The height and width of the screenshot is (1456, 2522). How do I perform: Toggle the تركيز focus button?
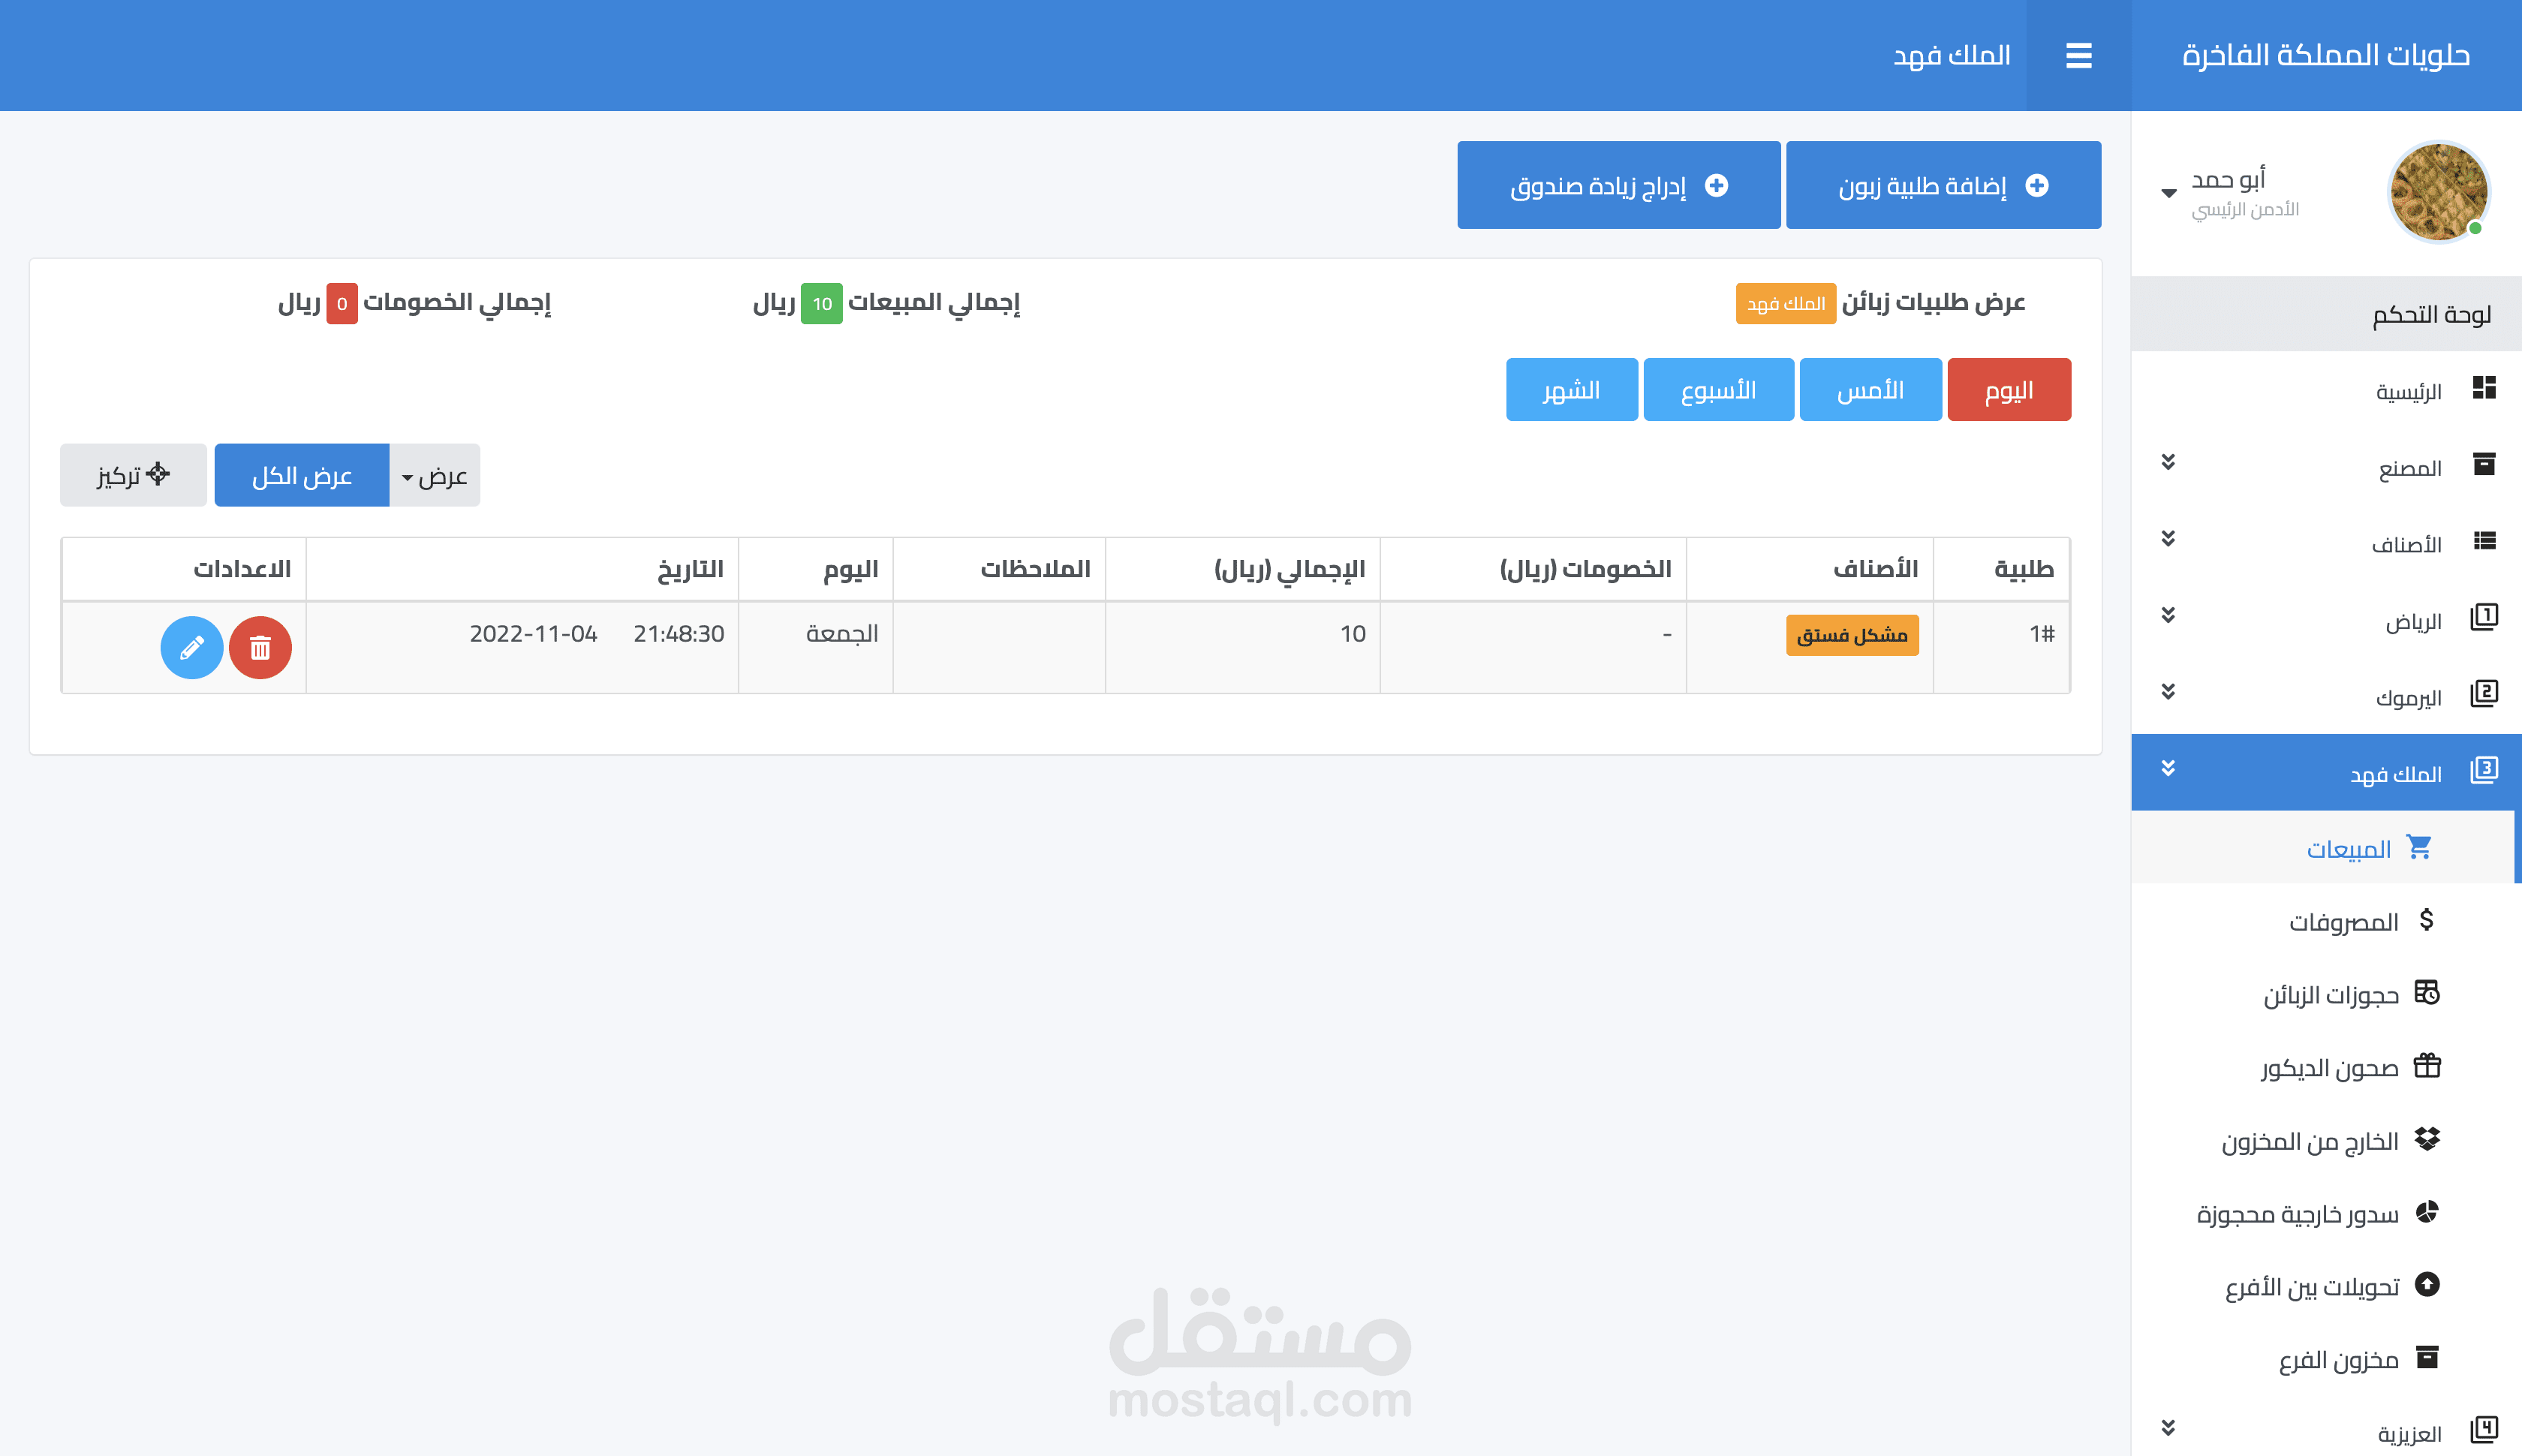point(133,475)
